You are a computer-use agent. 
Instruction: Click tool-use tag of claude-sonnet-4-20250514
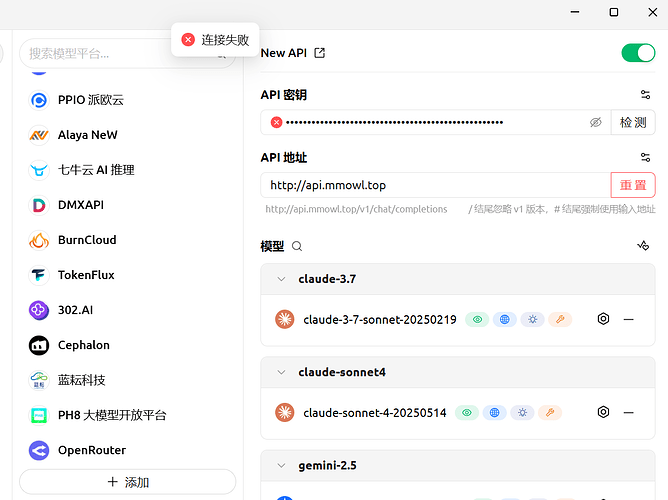550,413
